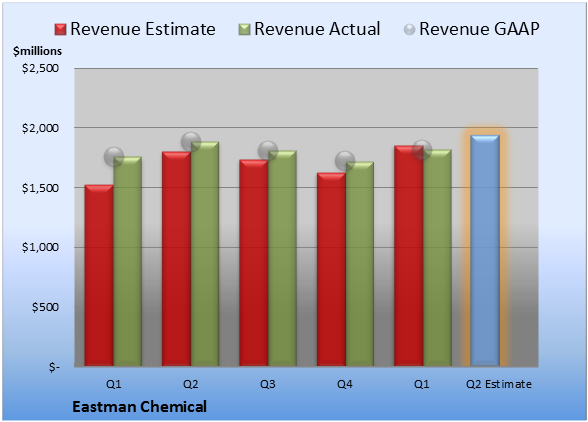The image size is (588, 422).
Task: Click the '$-' zero axis label
Action: pyautogui.click(x=54, y=367)
